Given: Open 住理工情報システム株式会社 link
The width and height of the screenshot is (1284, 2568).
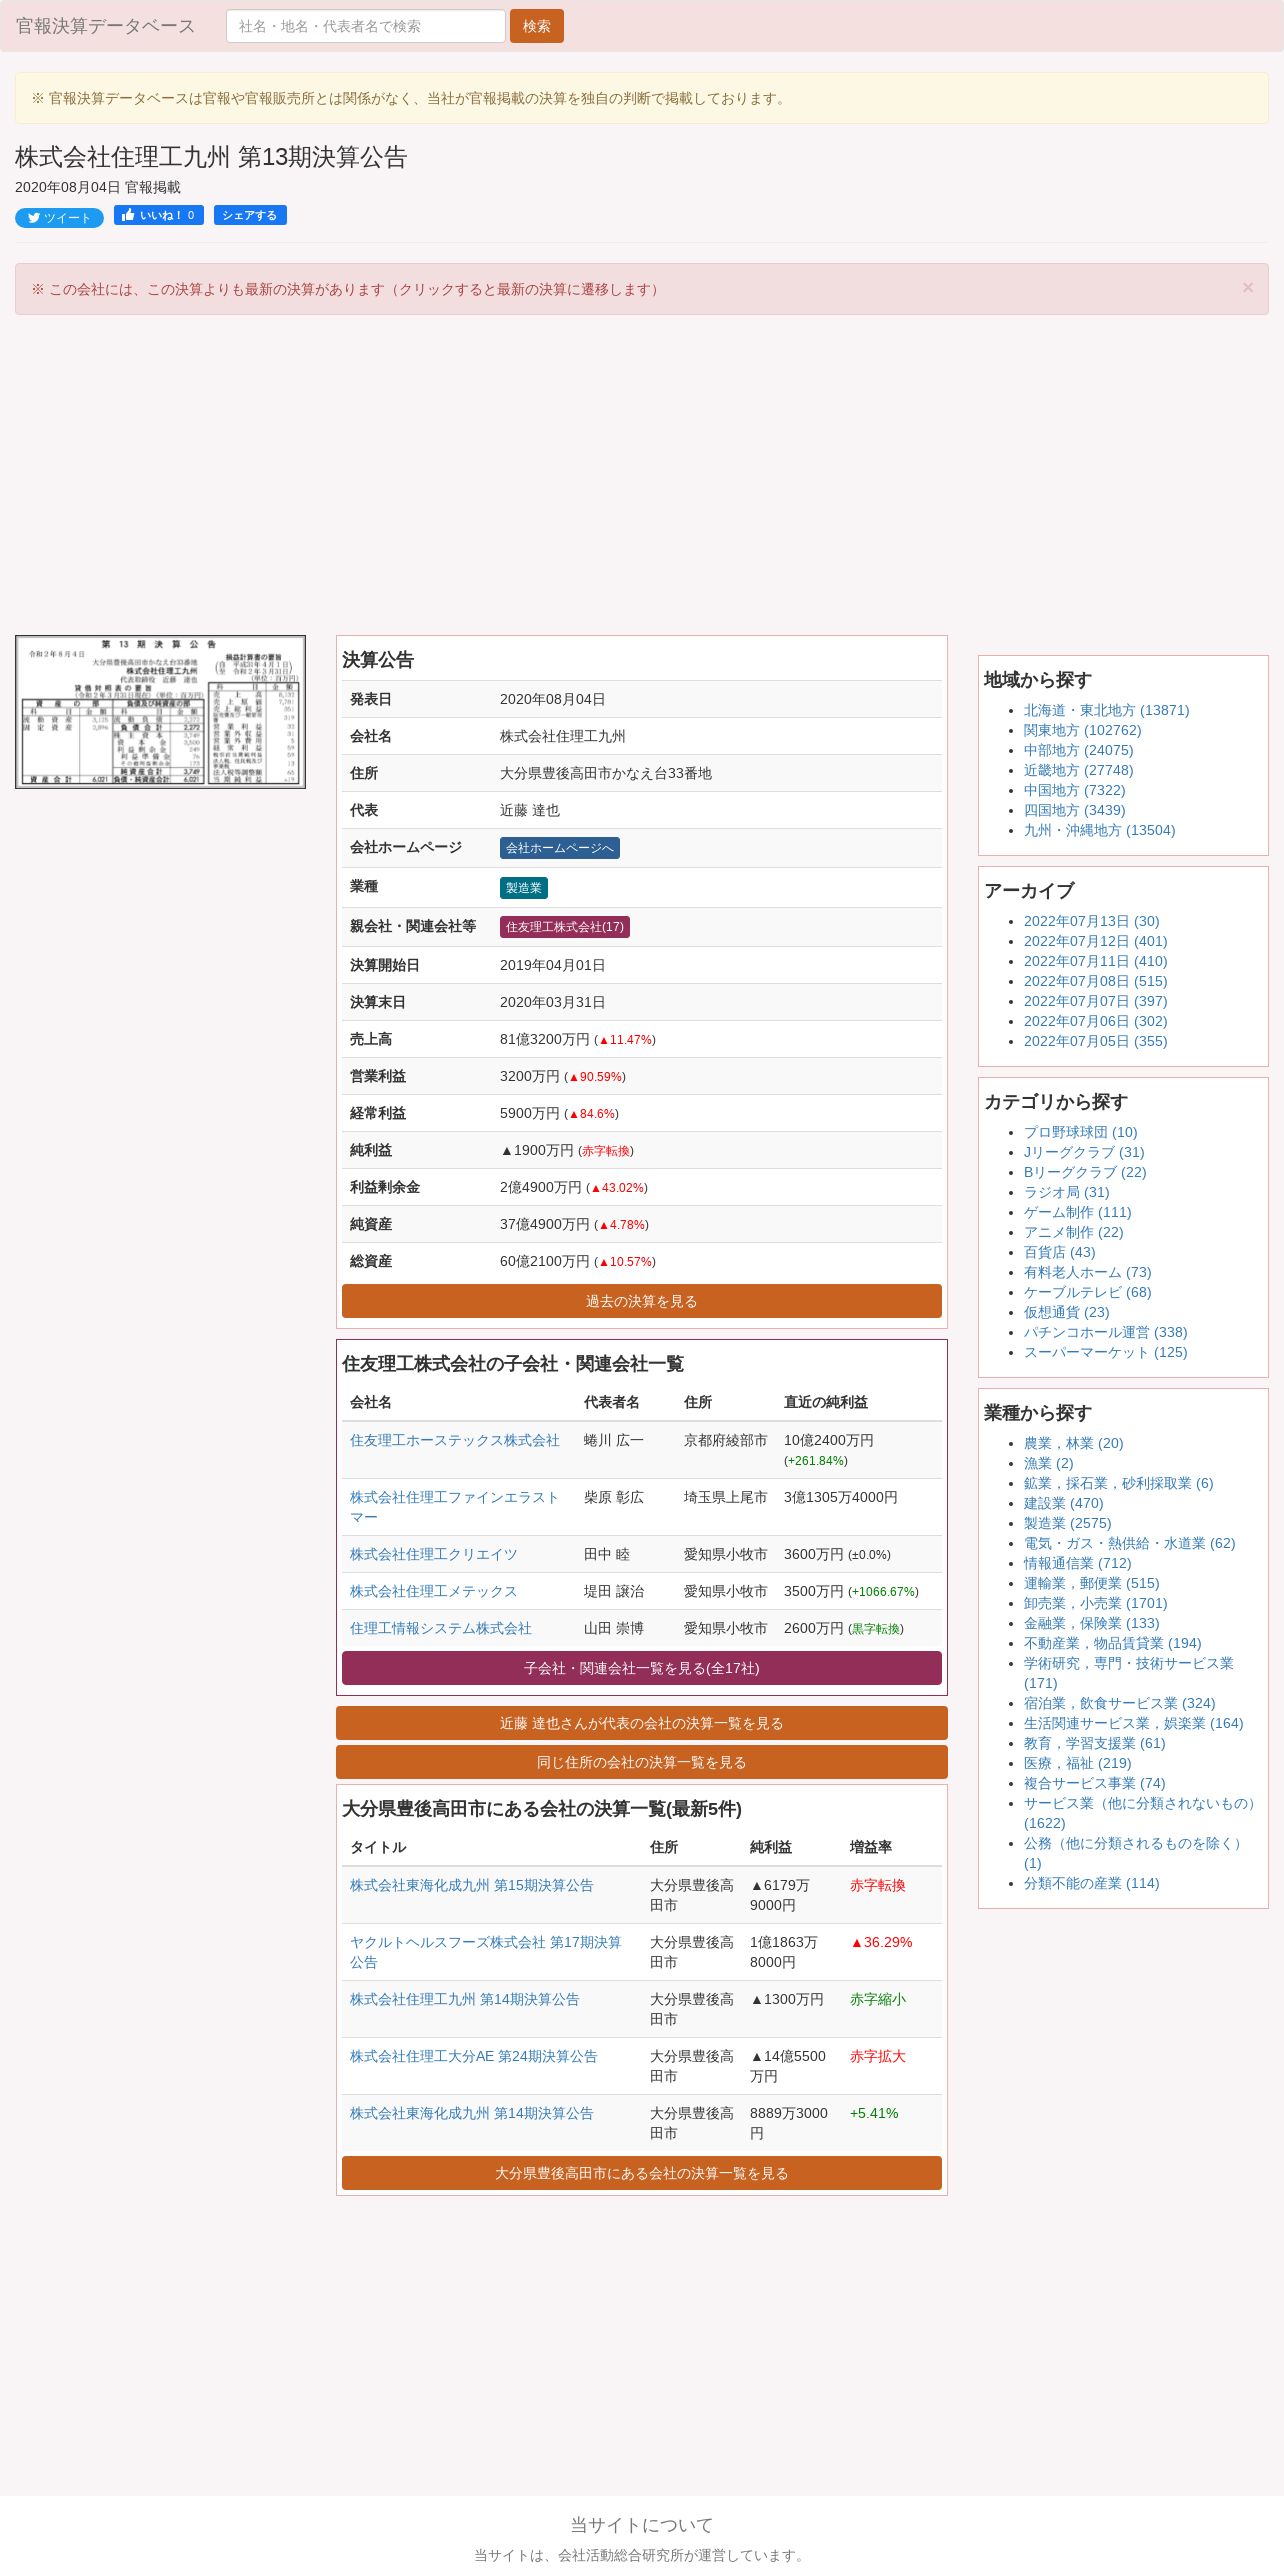Looking at the screenshot, I should point(440,1628).
